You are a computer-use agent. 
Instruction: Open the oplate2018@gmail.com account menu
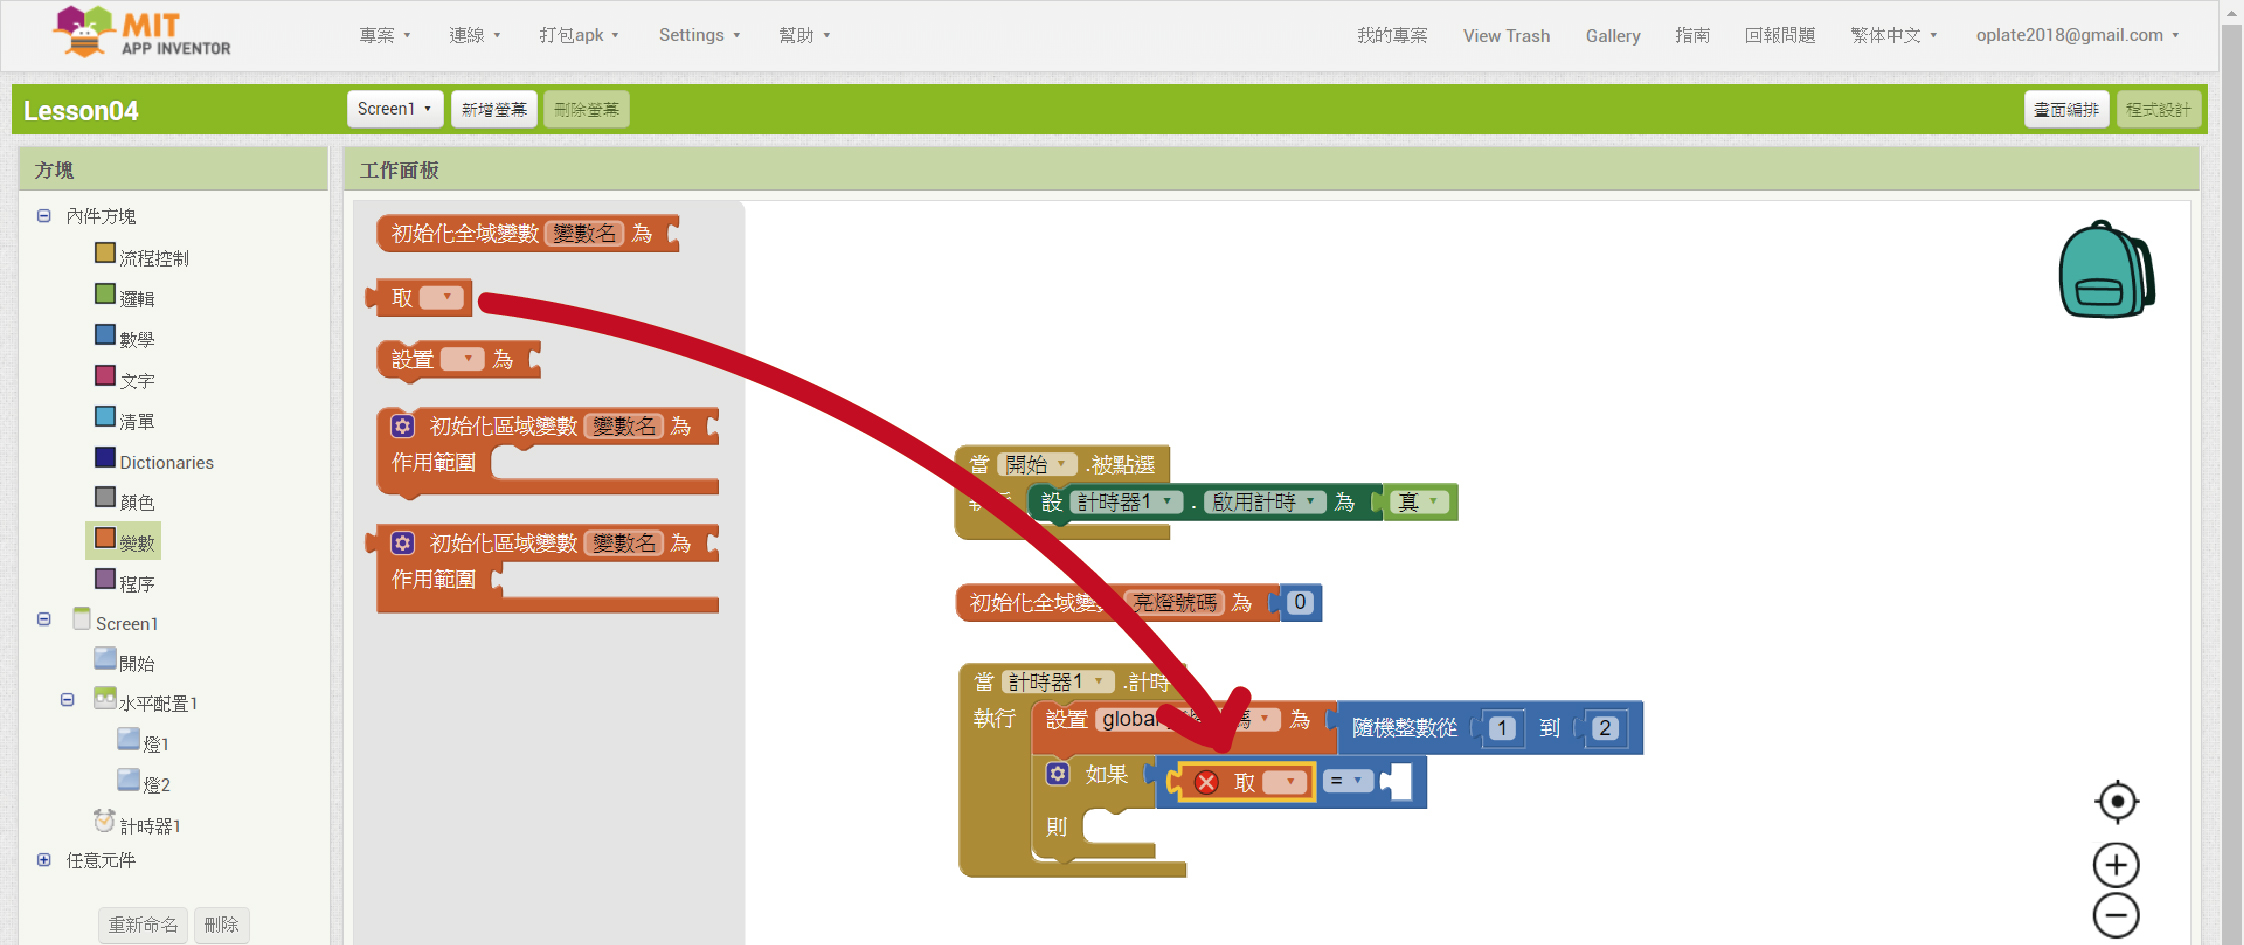coord(2077,35)
